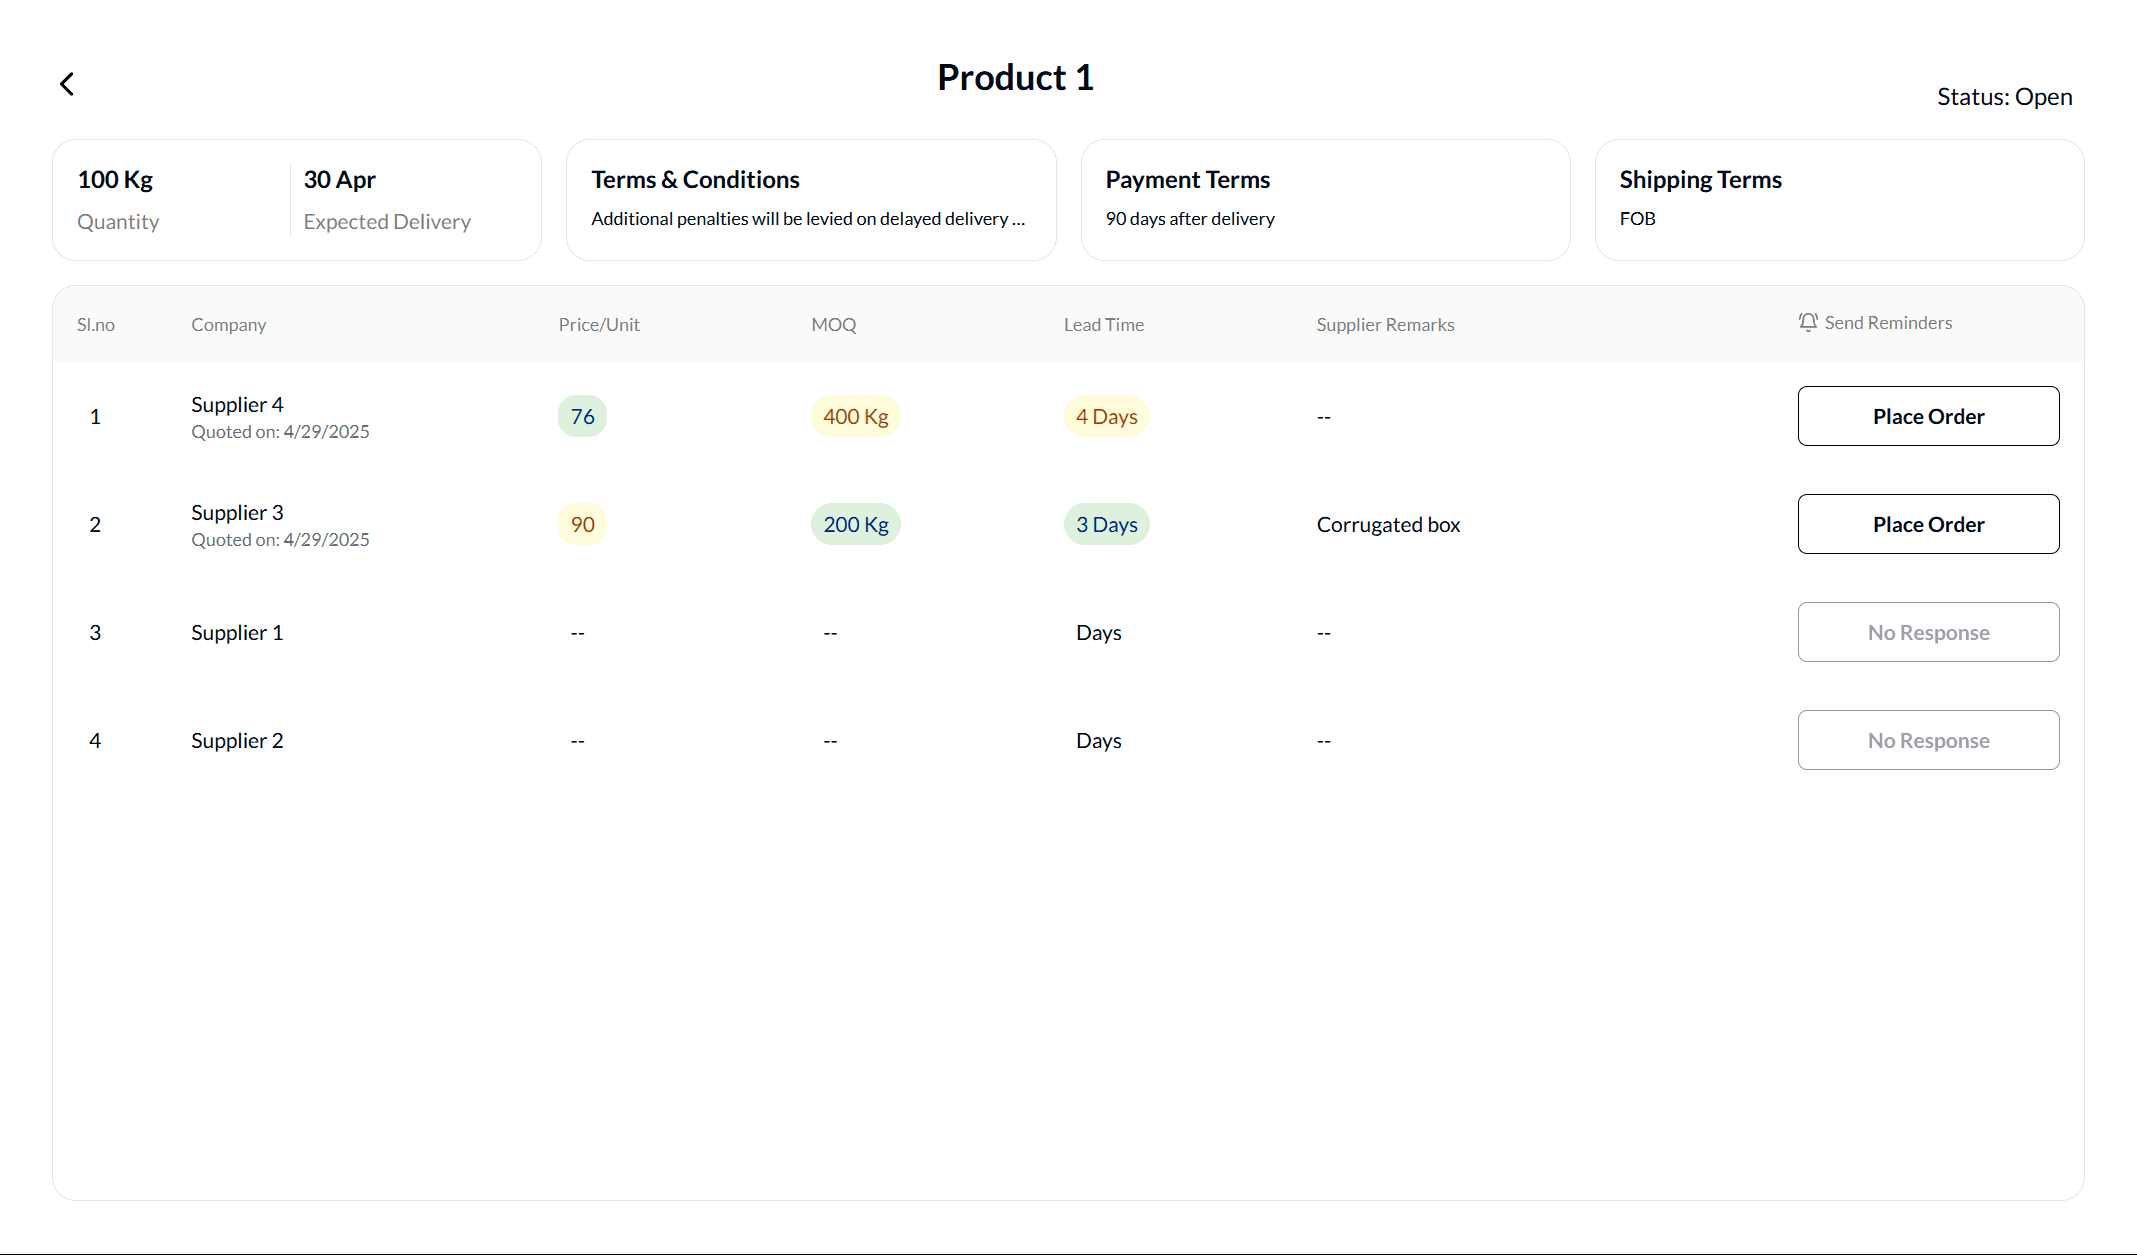
Task: Click the back arrow icon
Action: tap(67, 84)
